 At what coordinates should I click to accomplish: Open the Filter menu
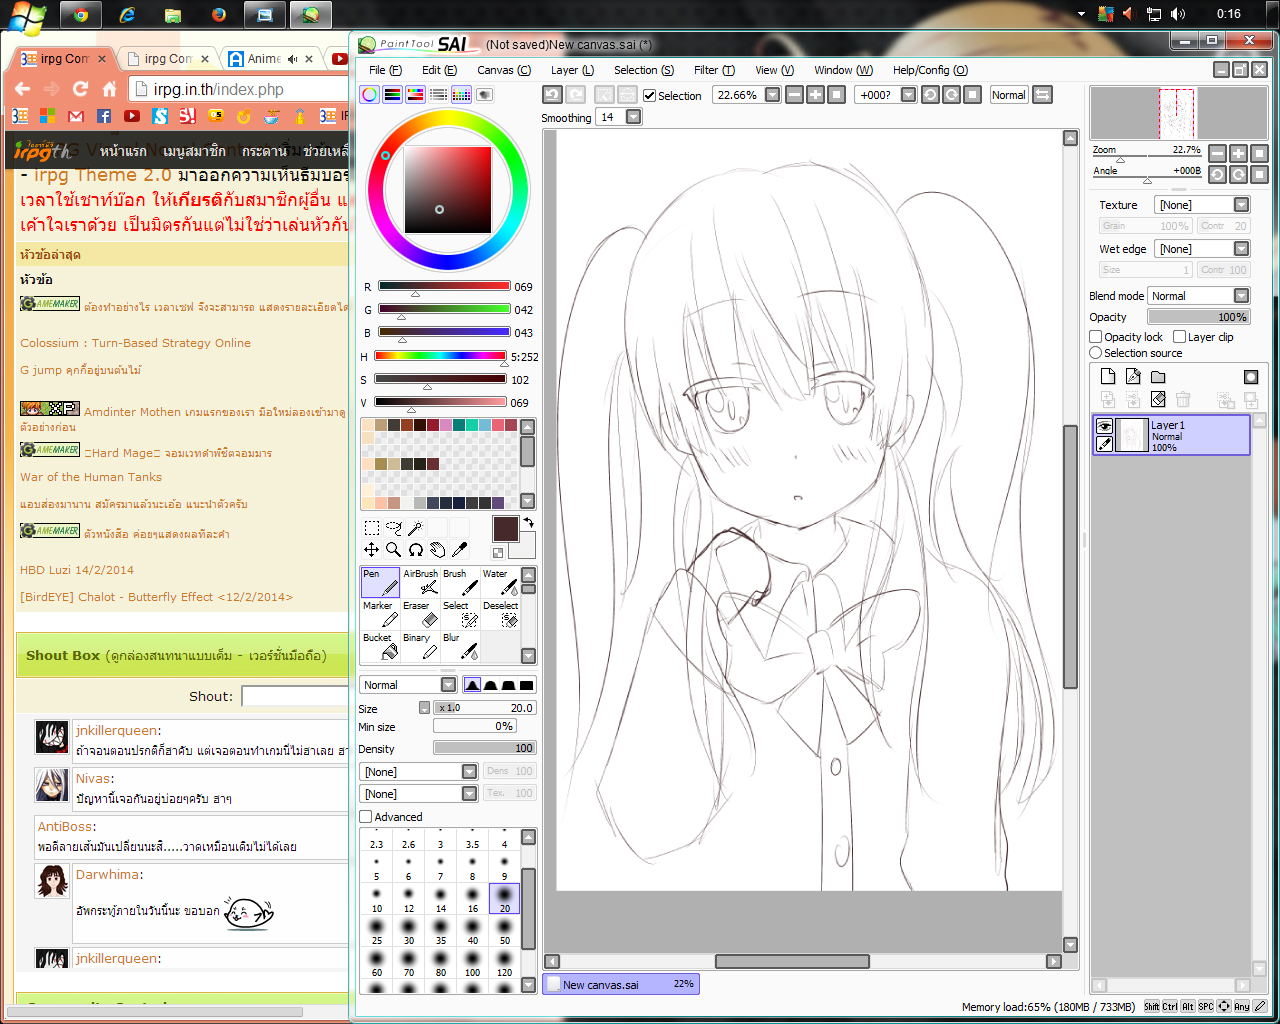[x=714, y=70]
